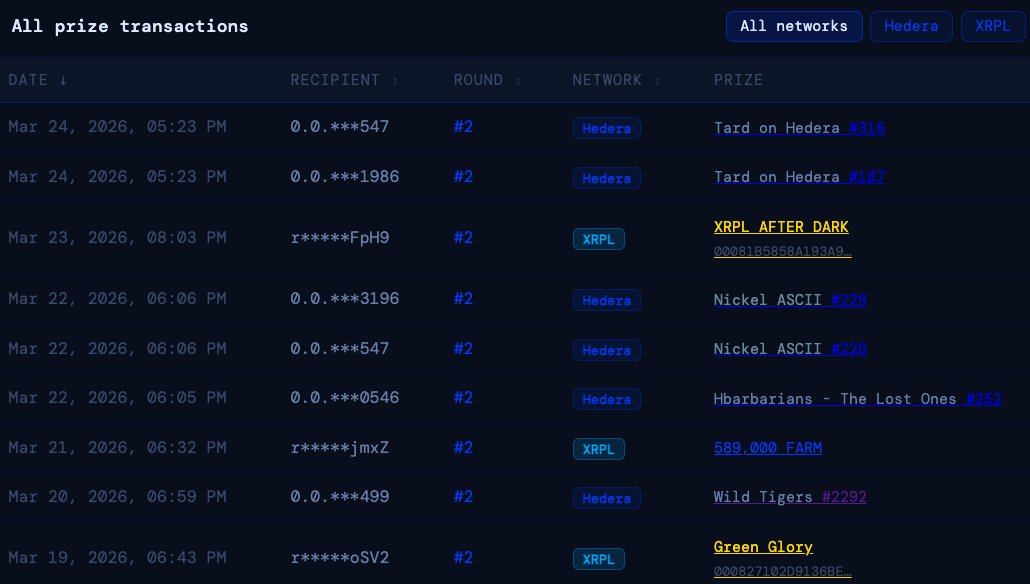
Task: Open round #2 link for recipient 0.0.***3196
Action: pos(463,299)
